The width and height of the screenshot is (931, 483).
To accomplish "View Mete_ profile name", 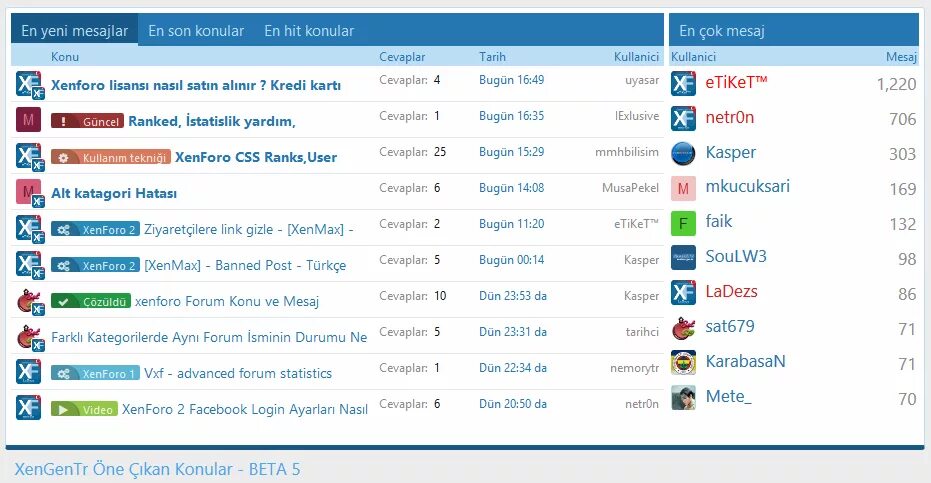I will (x=729, y=396).
